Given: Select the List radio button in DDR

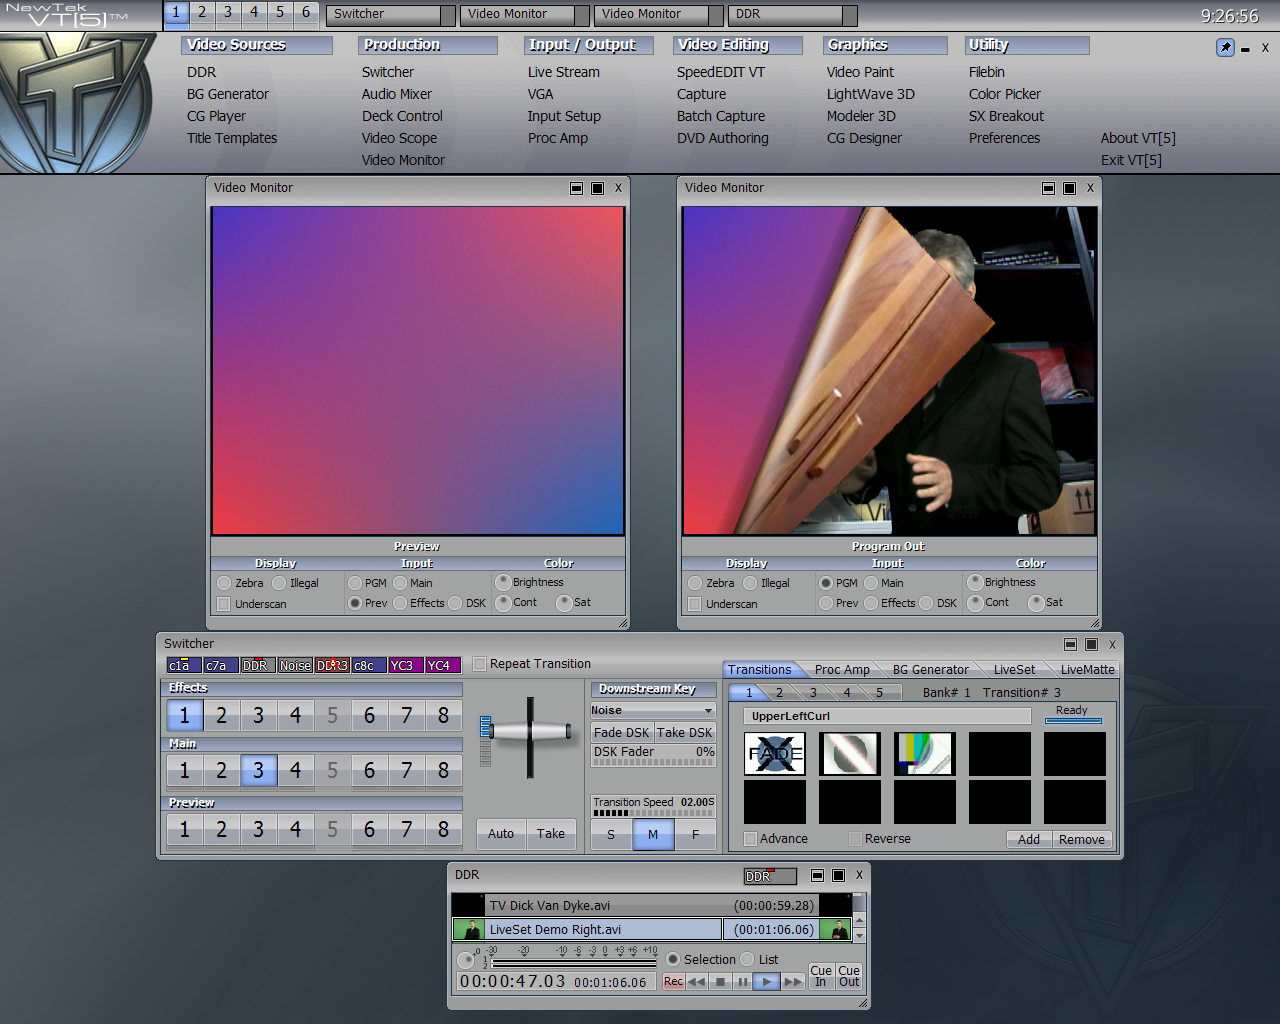Looking at the screenshot, I should point(747,959).
